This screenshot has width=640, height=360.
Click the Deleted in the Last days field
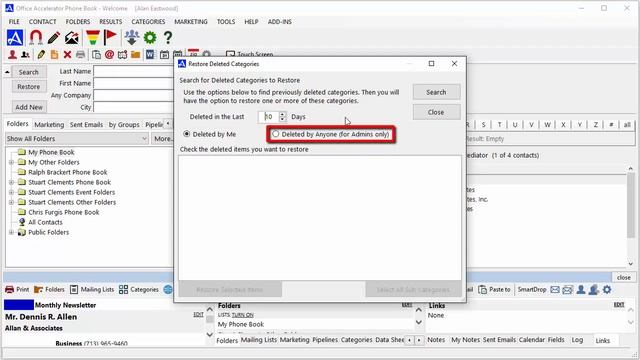[x=268, y=117]
